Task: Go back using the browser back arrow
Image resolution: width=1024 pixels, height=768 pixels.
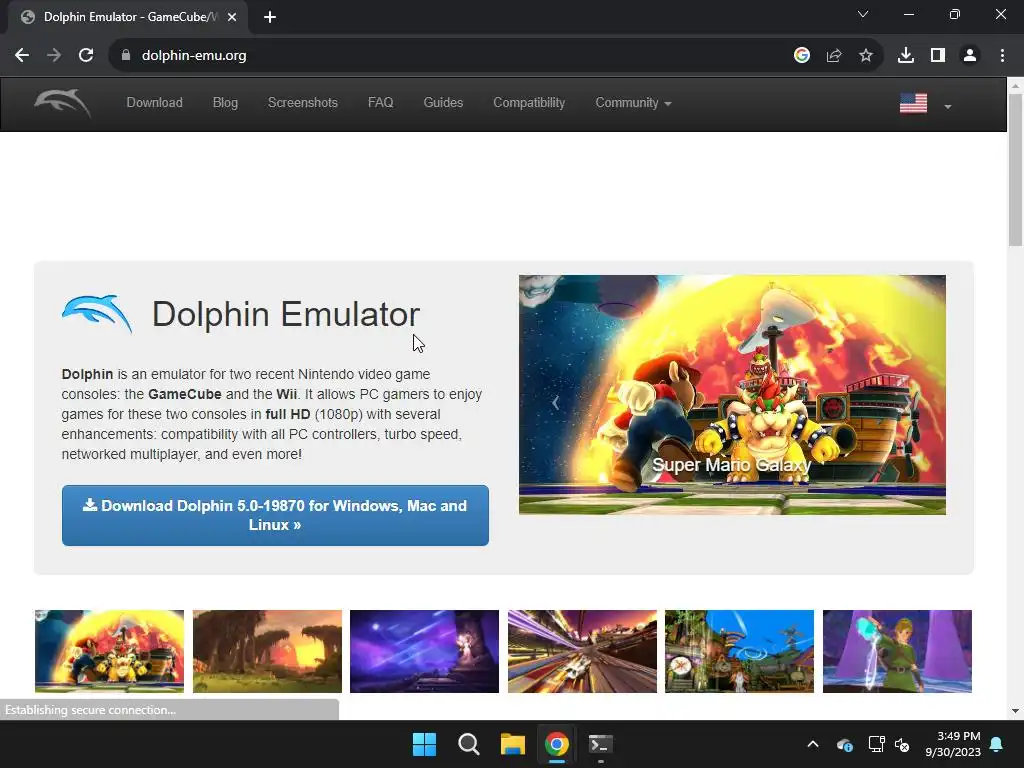Action: point(22,56)
